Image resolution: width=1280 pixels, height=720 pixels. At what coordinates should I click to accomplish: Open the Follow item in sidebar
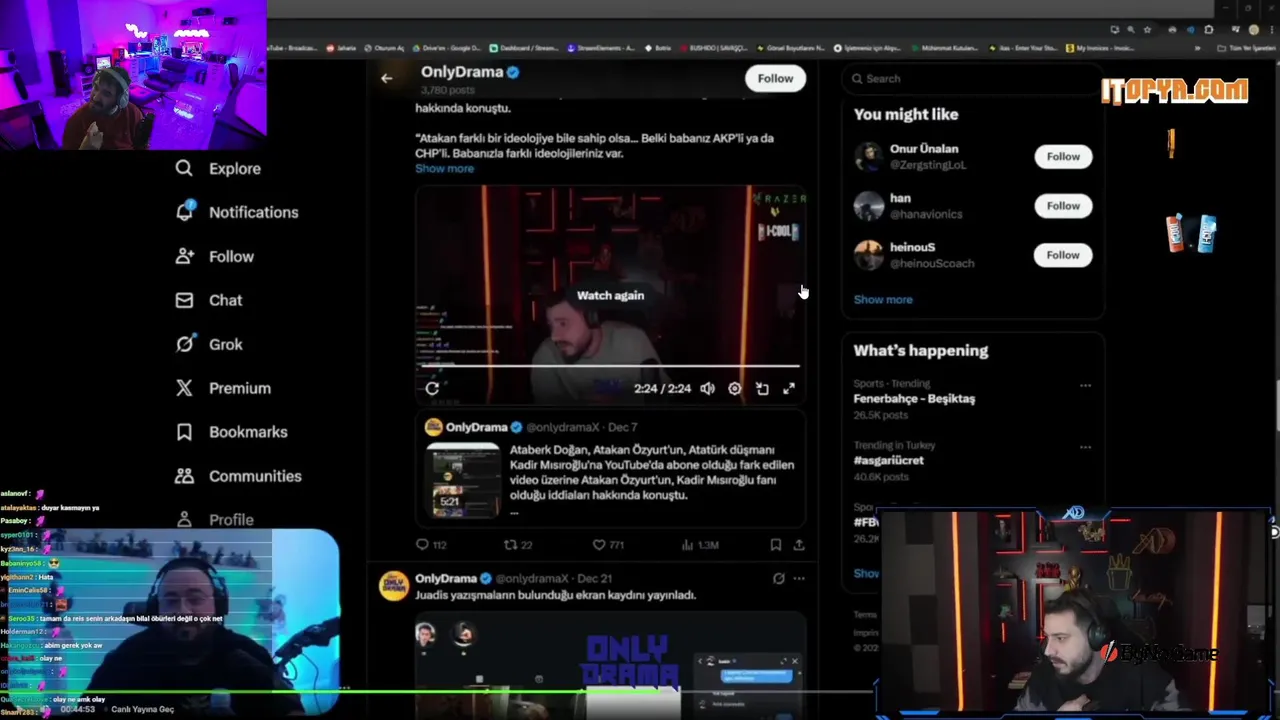pos(215,256)
